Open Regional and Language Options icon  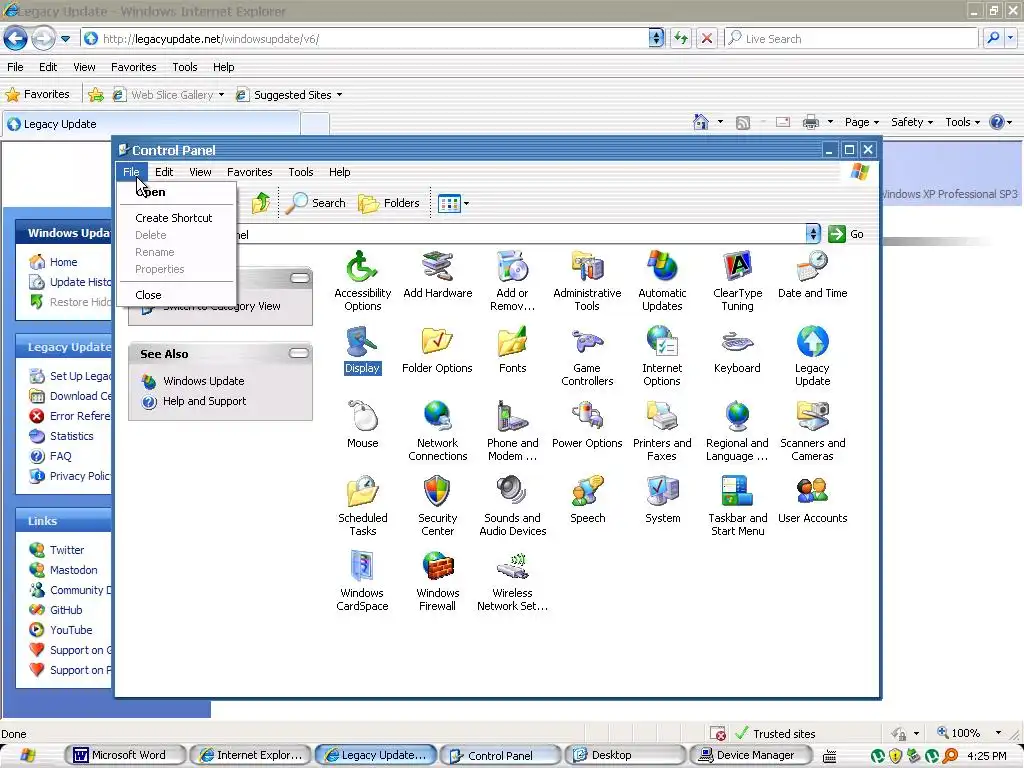[737, 432]
